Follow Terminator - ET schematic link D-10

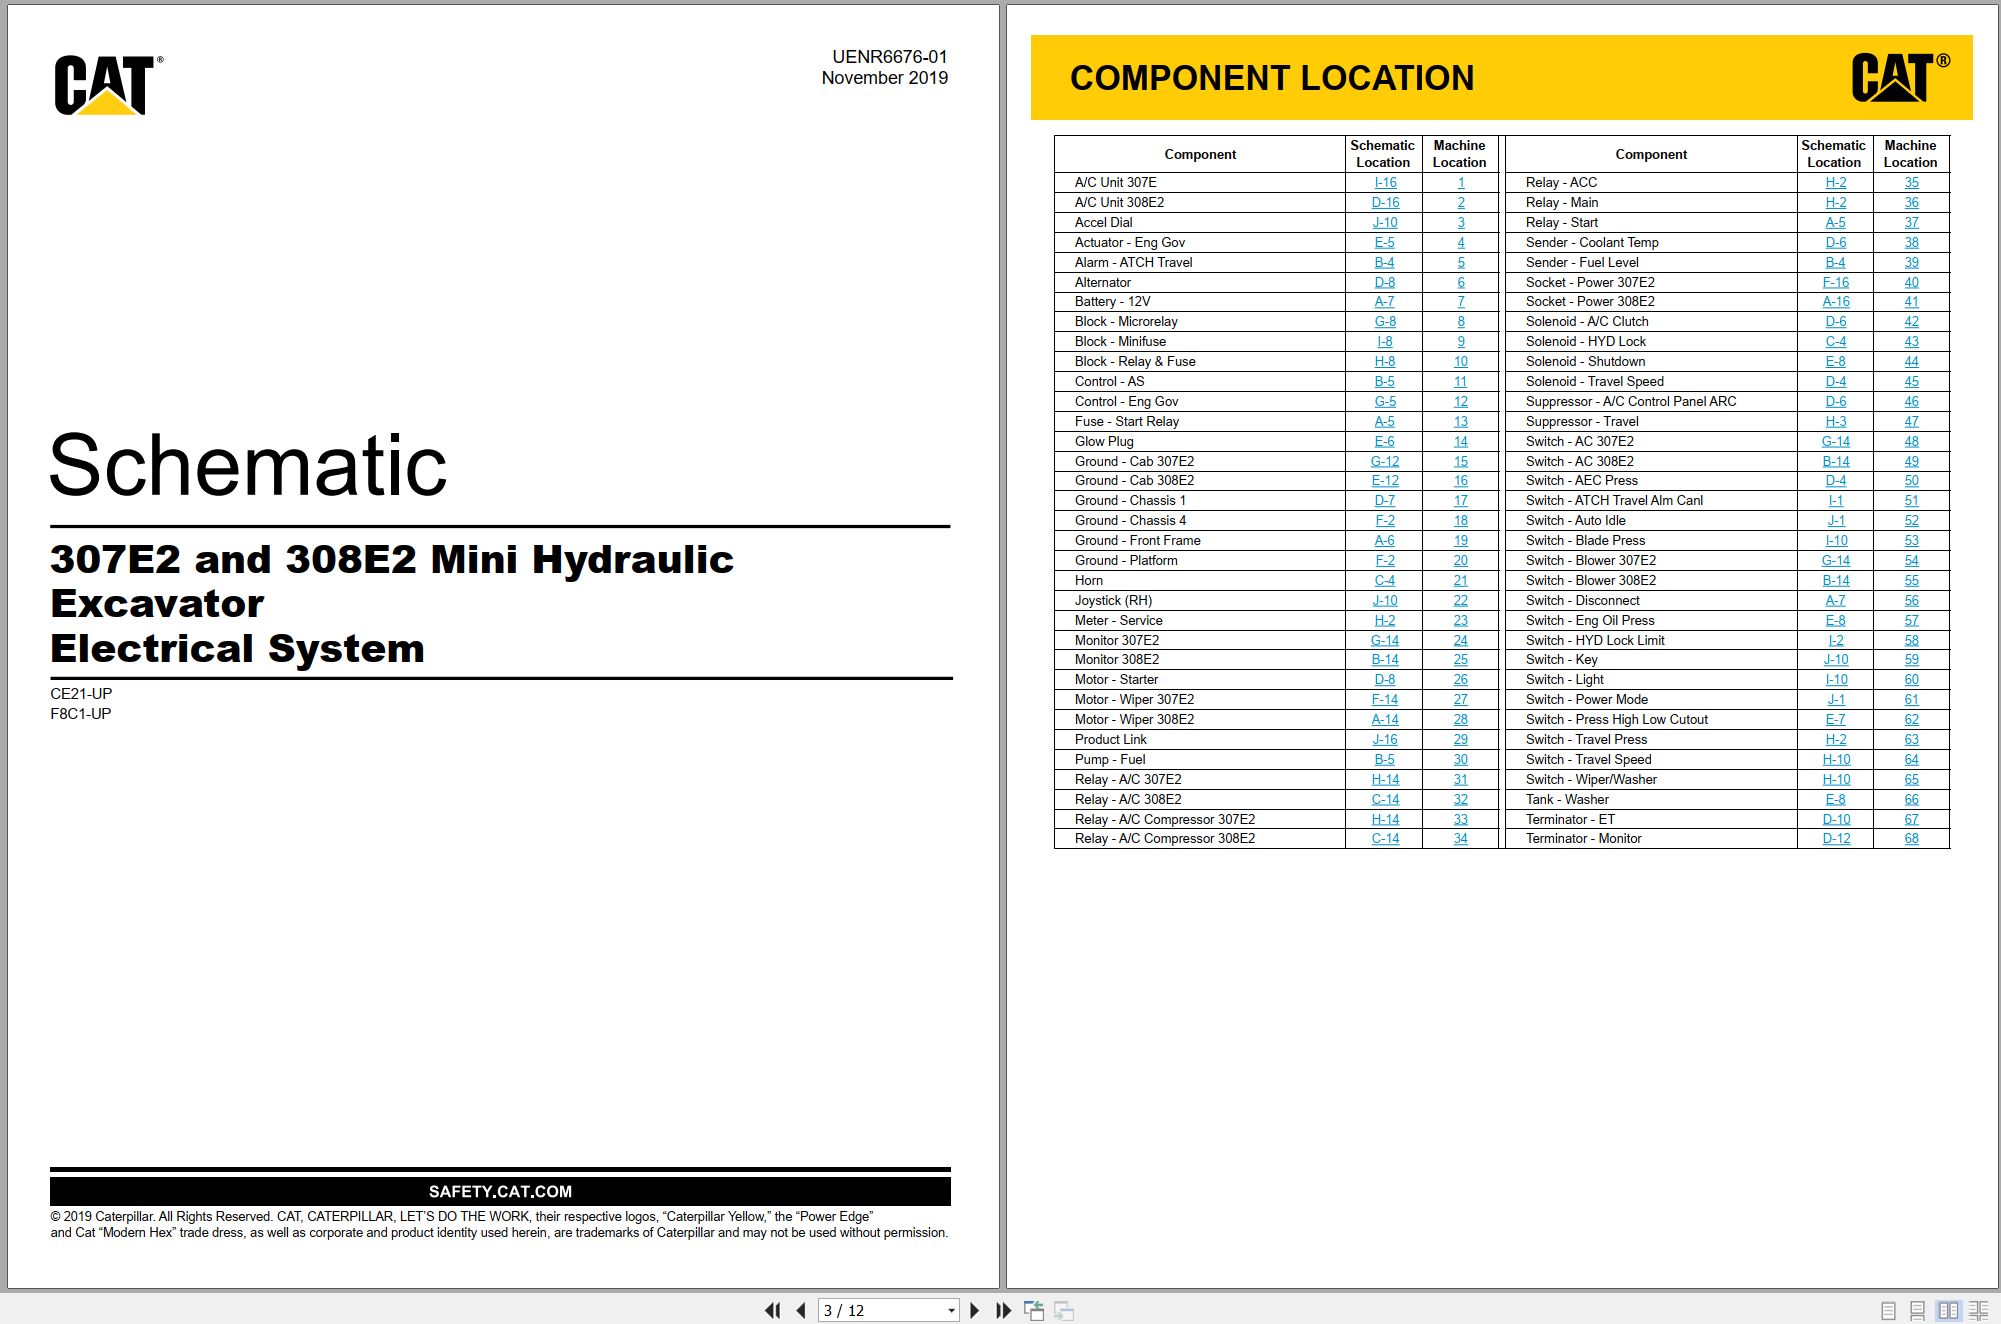[1837, 819]
